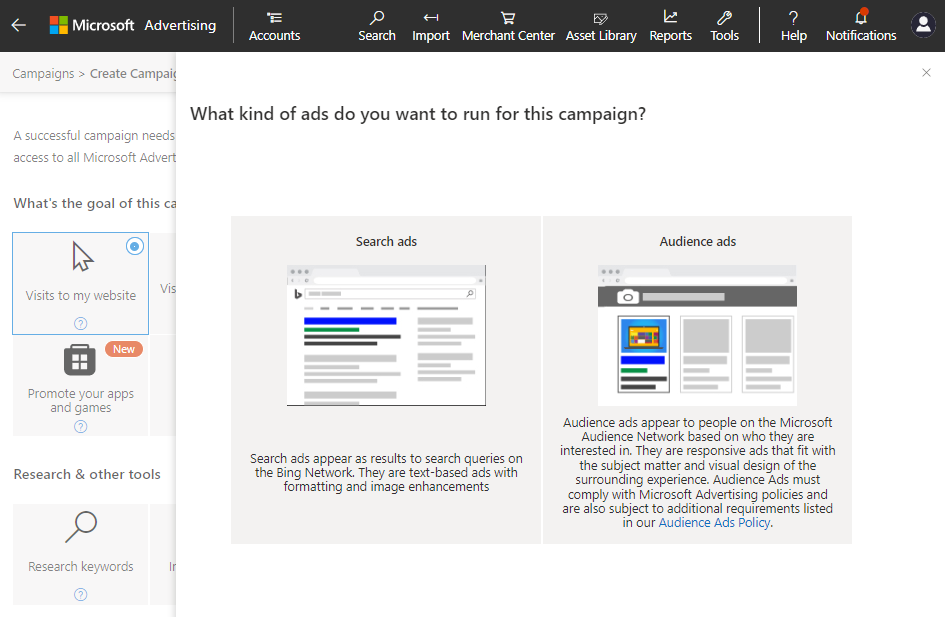The height and width of the screenshot is (619, 945).
Task: Open the Import tool
Action: click(x=431, y=26)
